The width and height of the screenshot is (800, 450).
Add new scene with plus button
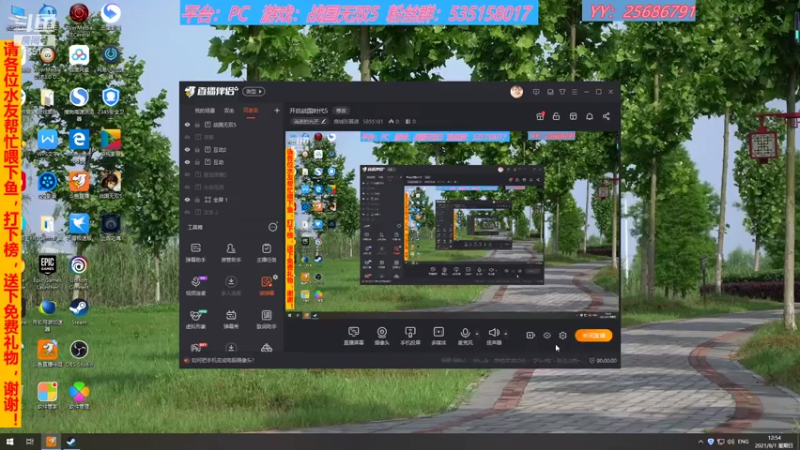click(277, 110)
